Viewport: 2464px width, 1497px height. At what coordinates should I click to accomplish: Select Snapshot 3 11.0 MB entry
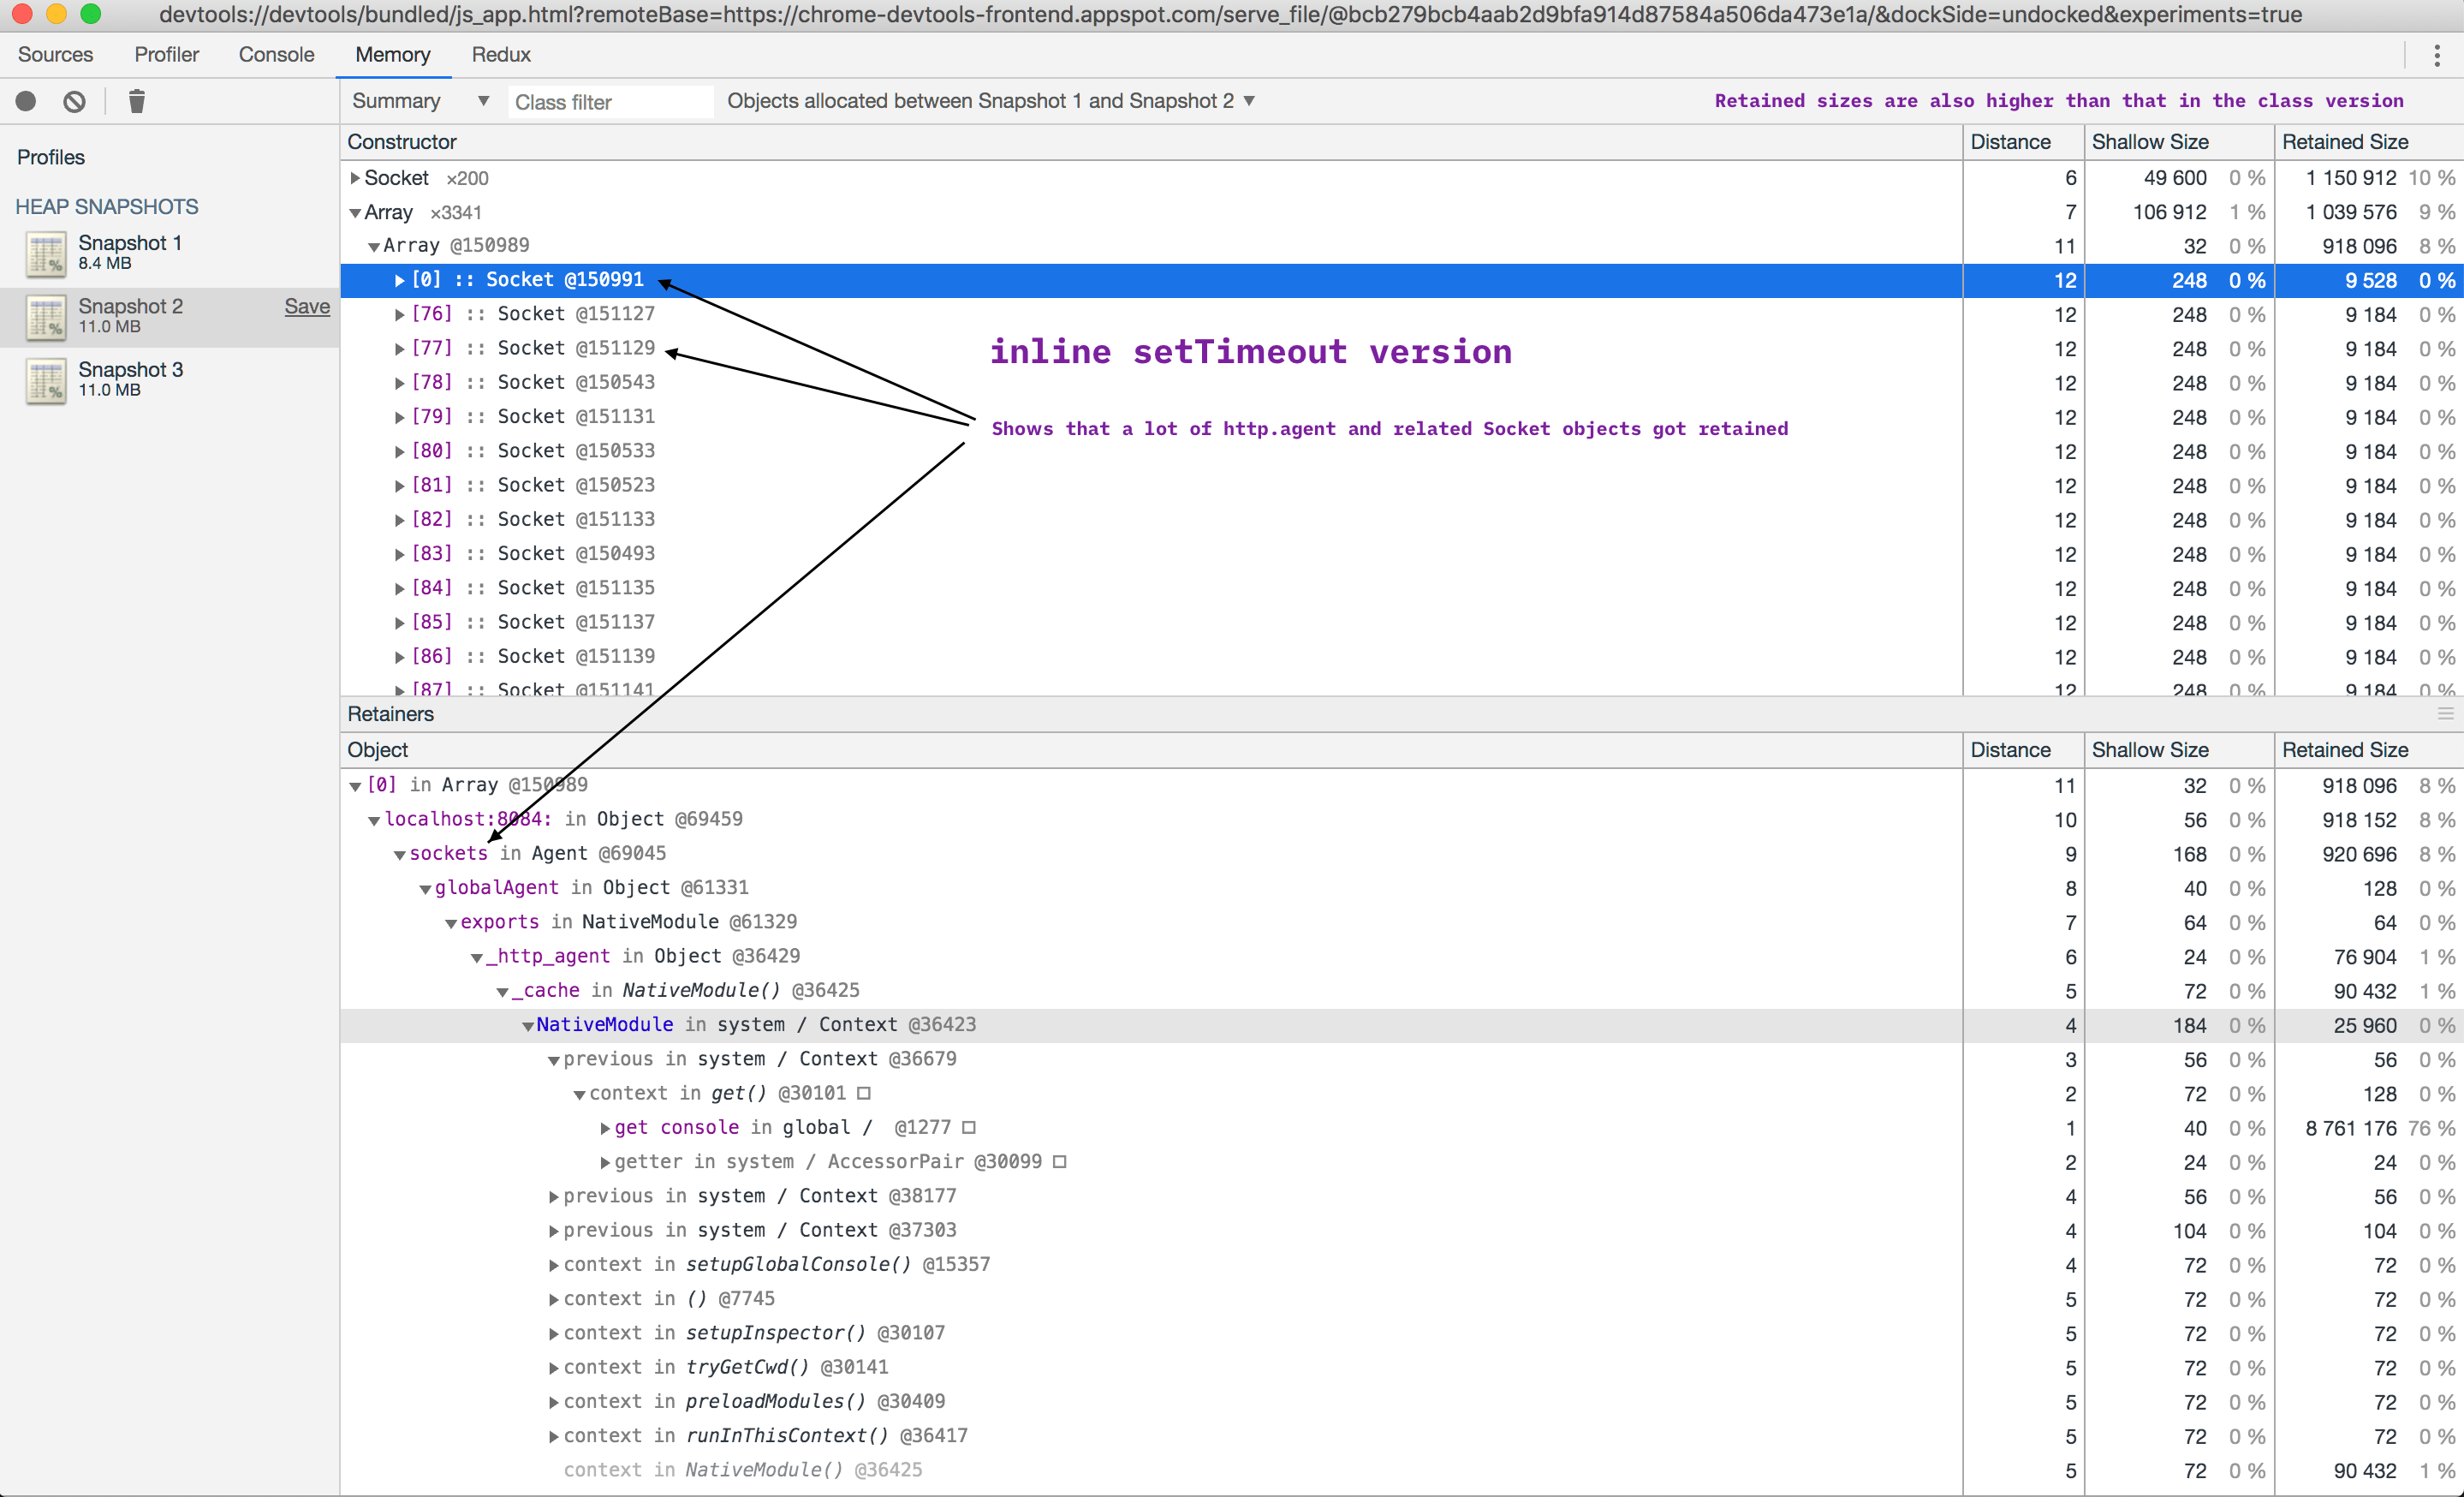170,380
